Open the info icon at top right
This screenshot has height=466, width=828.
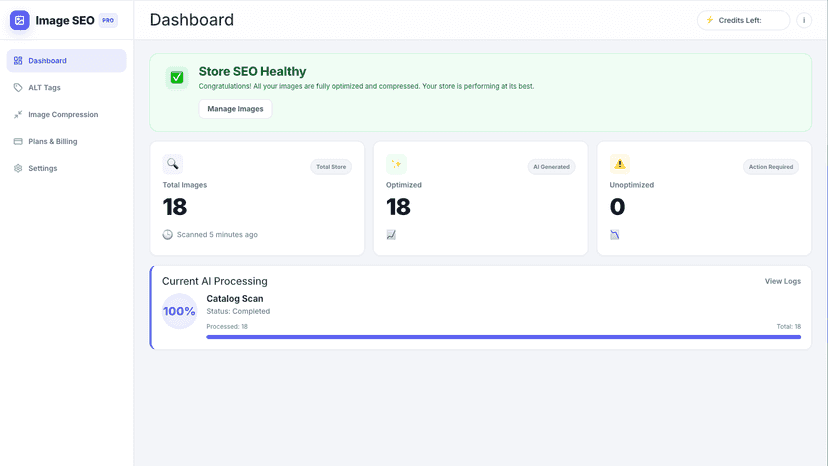point(804,20)
